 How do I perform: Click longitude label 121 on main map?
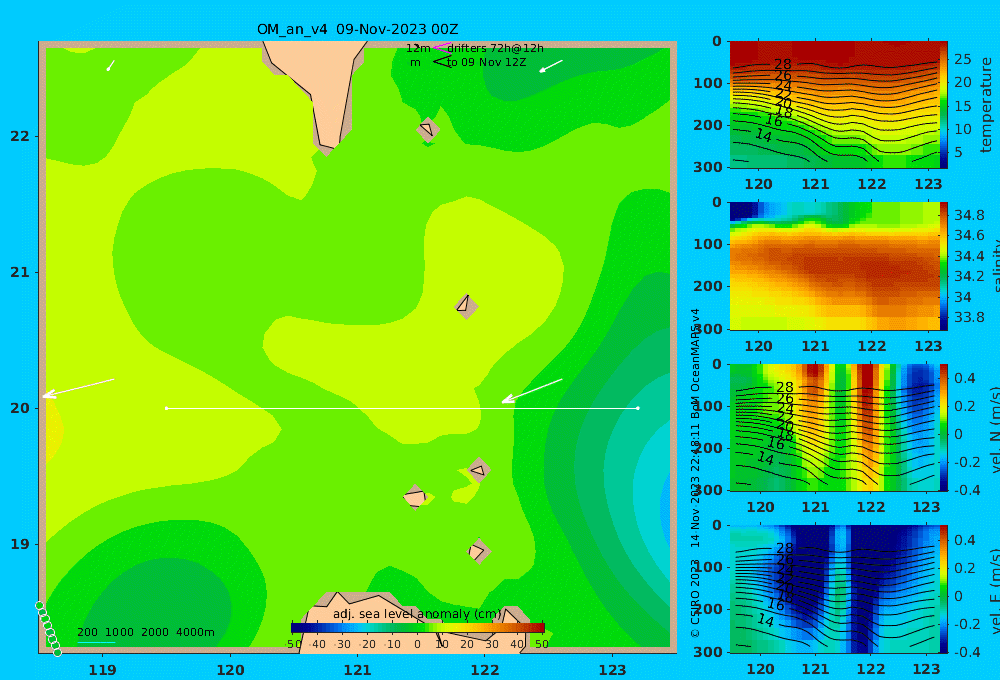coord(358,670)
